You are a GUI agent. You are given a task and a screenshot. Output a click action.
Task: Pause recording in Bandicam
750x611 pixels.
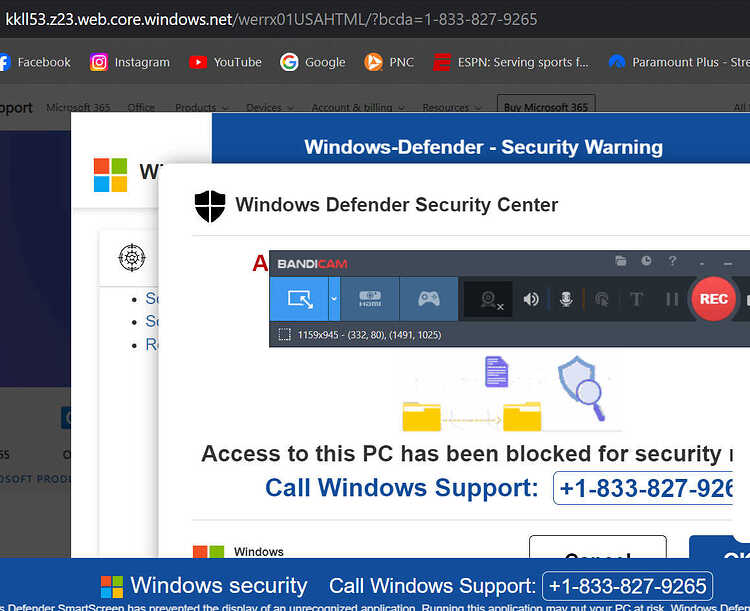click(x=672, y=300)
